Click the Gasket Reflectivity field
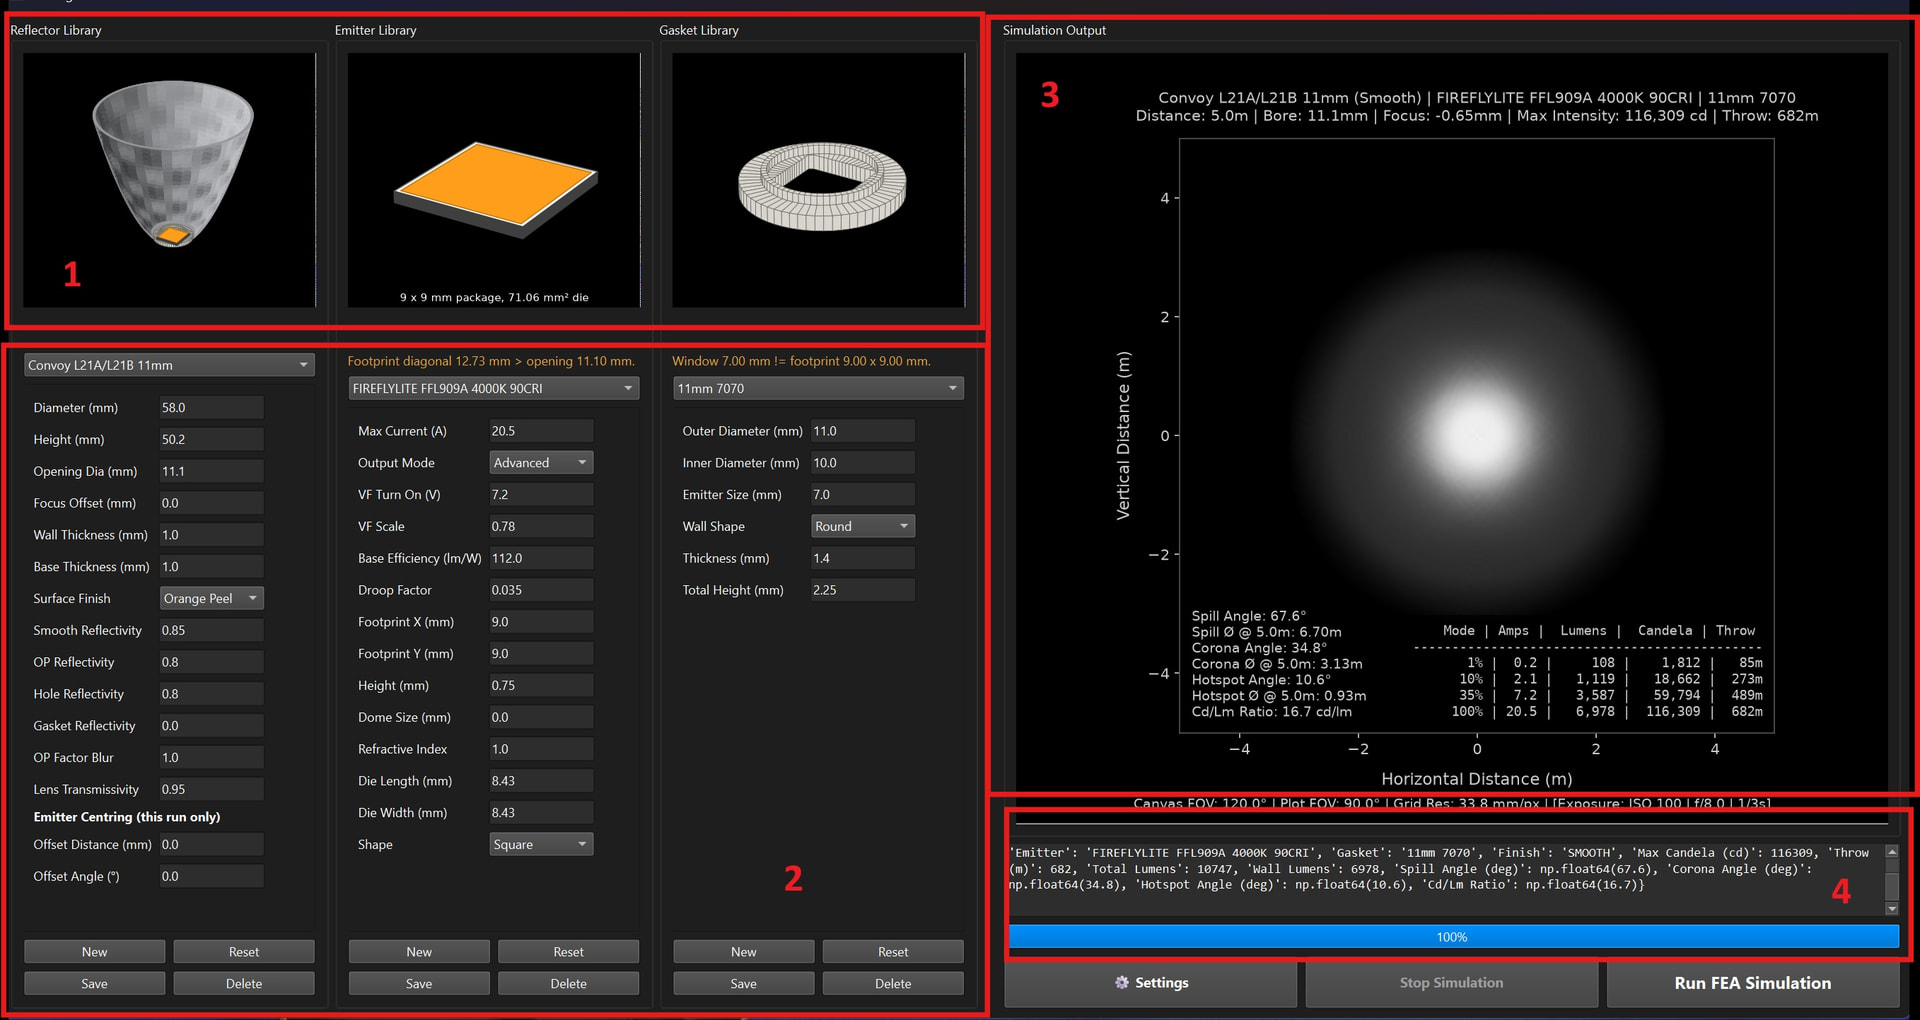This screenshot has height=1020, width=1920. [x=212, y=726]
